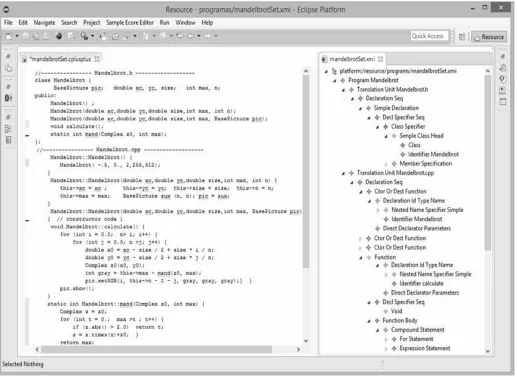Image resolution: width=517 pixels, height=377 pixels.
Task: Select the Identifier calculate tree item
Action: coord(421,284)
